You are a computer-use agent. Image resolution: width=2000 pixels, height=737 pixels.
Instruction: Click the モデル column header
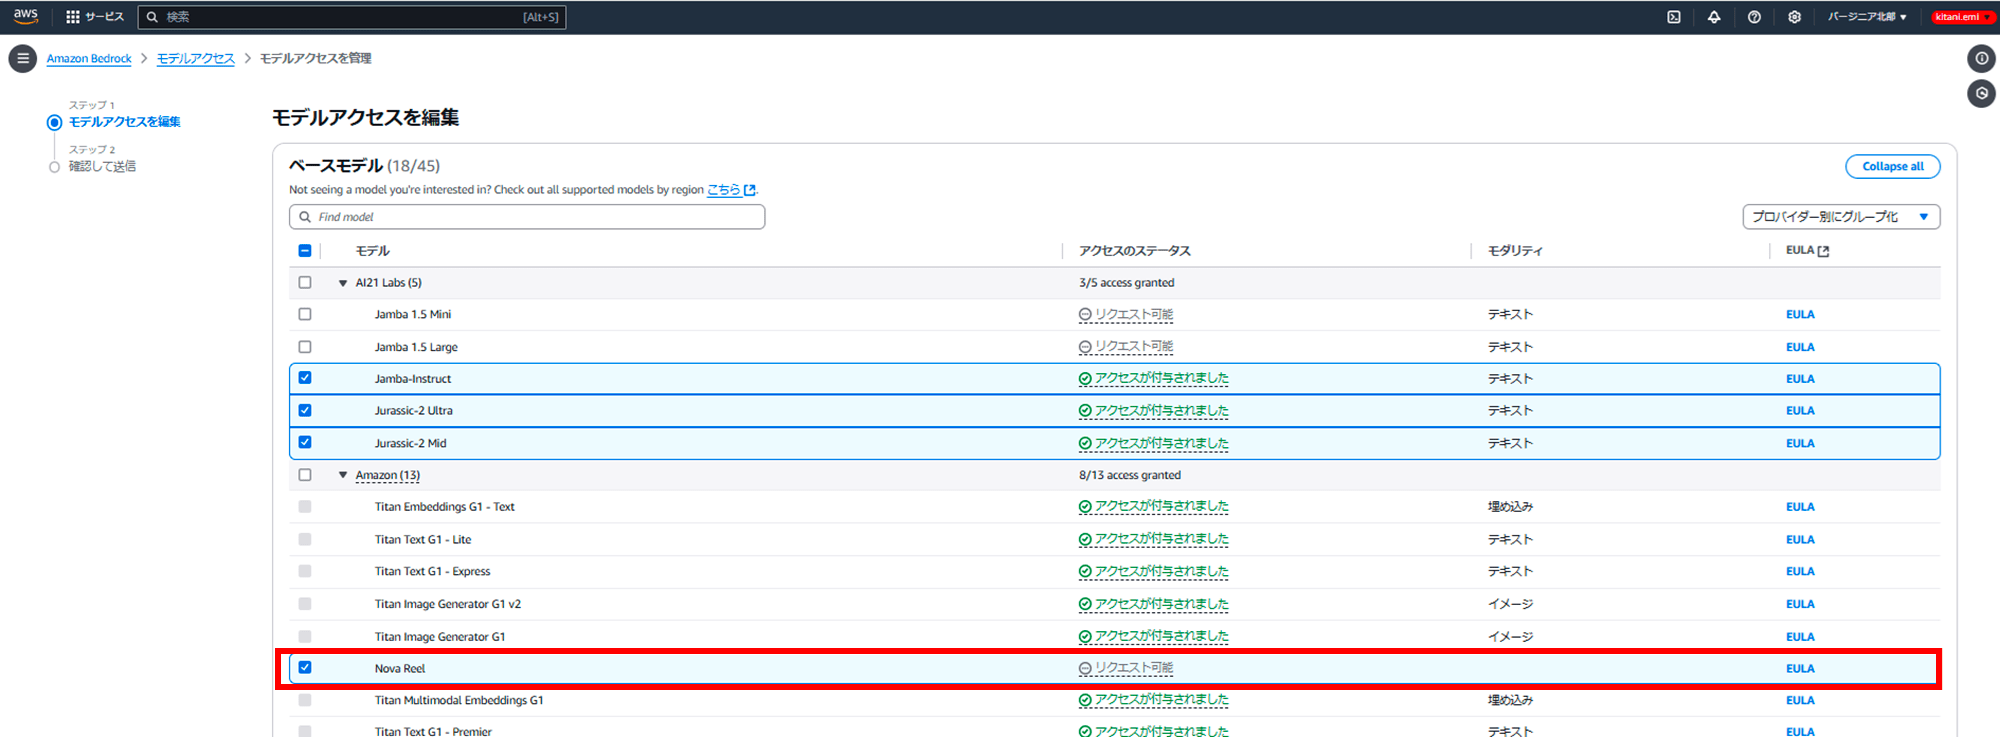coord(372,251)
